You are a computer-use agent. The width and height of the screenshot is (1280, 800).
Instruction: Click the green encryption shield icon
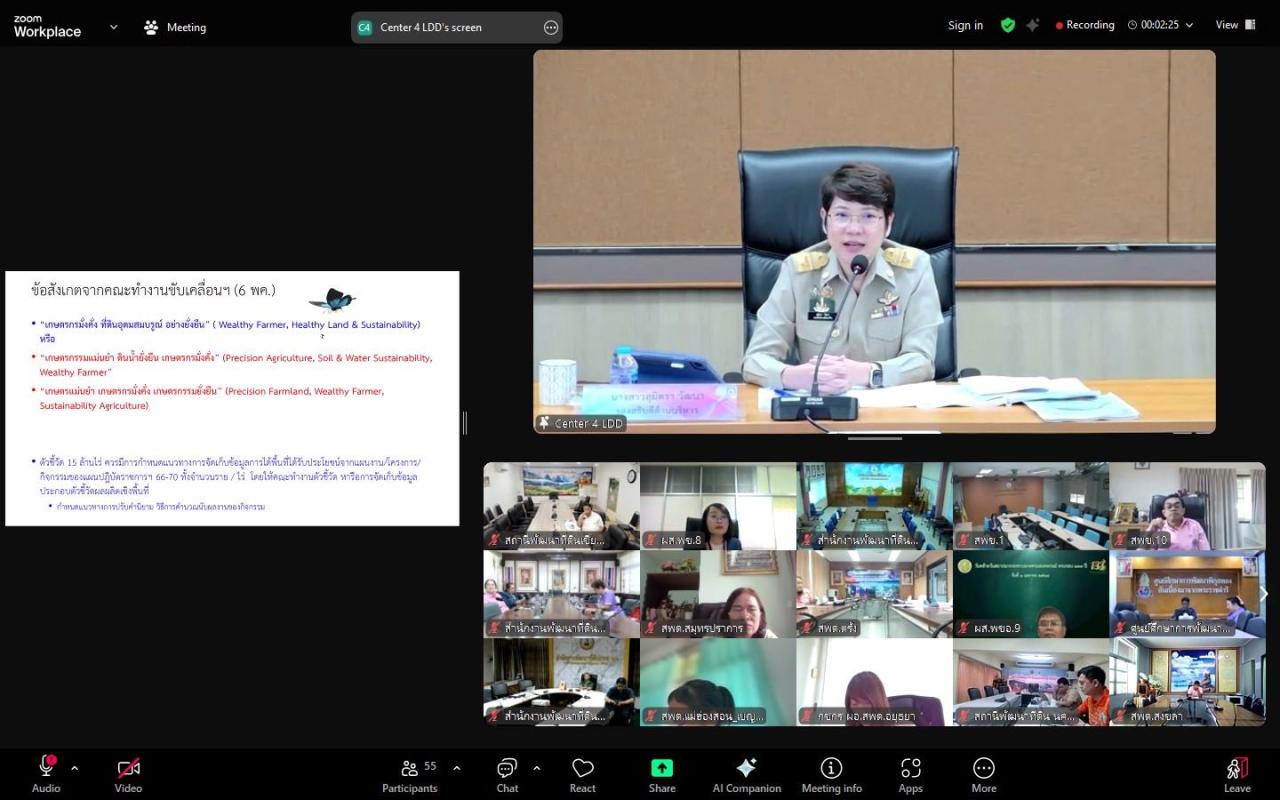[x=1008, y=25]
